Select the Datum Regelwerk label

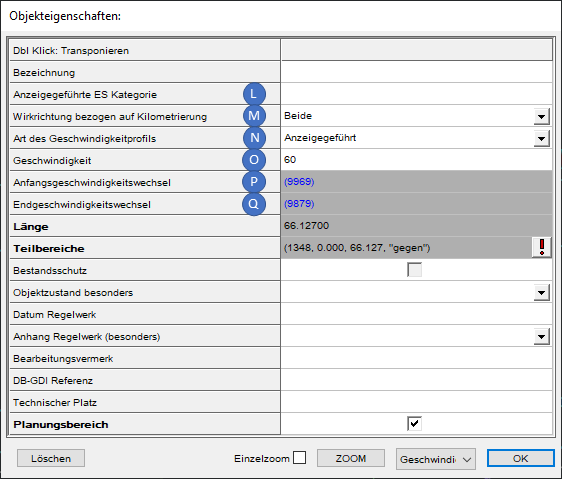[54, 315]
